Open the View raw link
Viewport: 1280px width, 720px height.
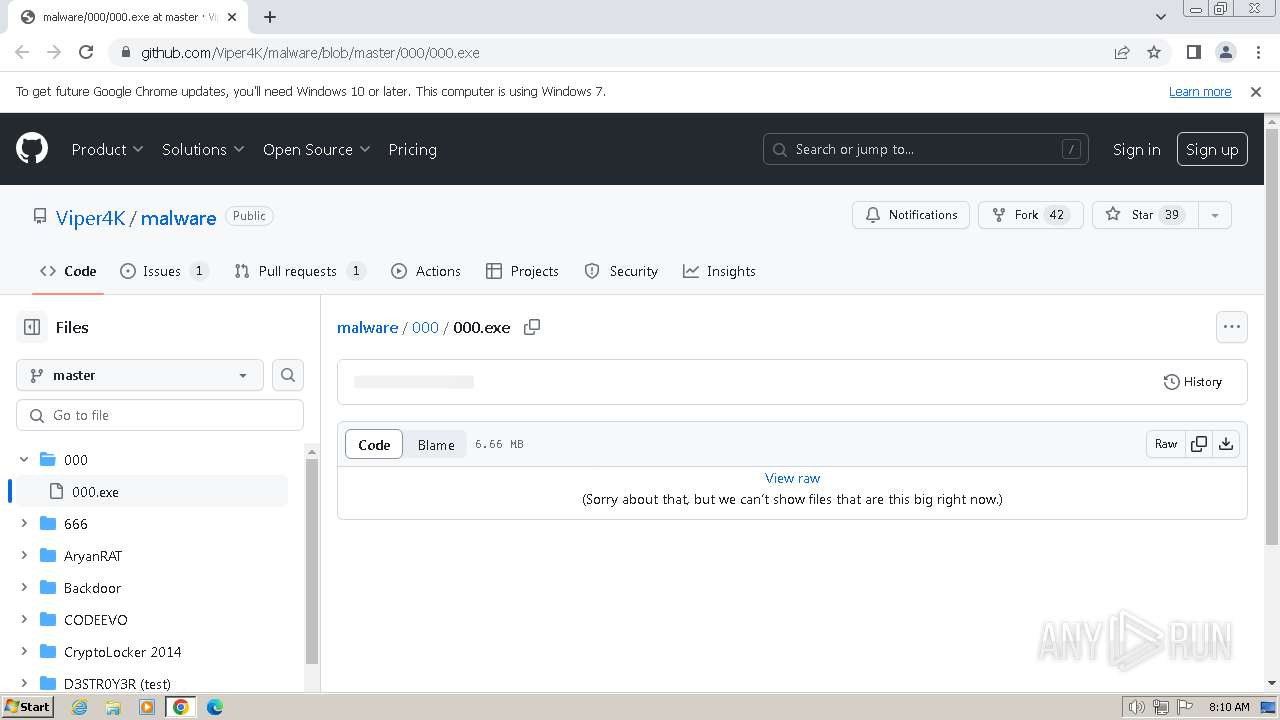point(792,478)
